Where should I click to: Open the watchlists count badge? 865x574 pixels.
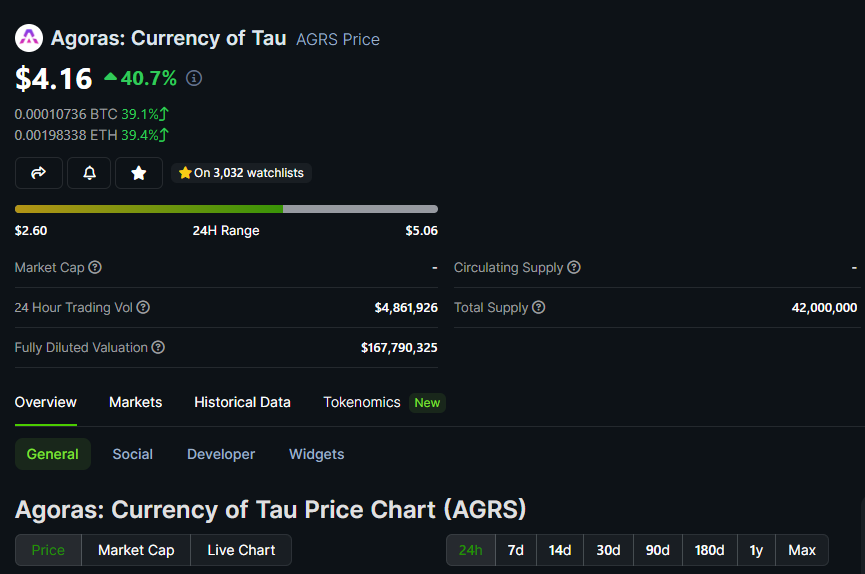click(241, 173)
